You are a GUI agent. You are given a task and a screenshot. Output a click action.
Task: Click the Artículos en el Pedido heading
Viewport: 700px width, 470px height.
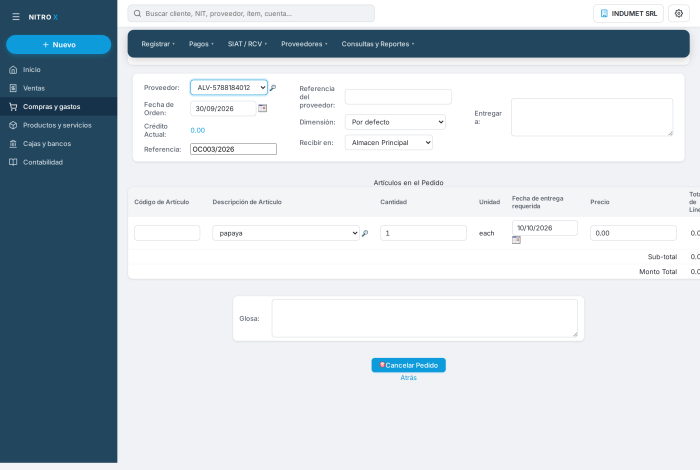[x=408, y=183]
